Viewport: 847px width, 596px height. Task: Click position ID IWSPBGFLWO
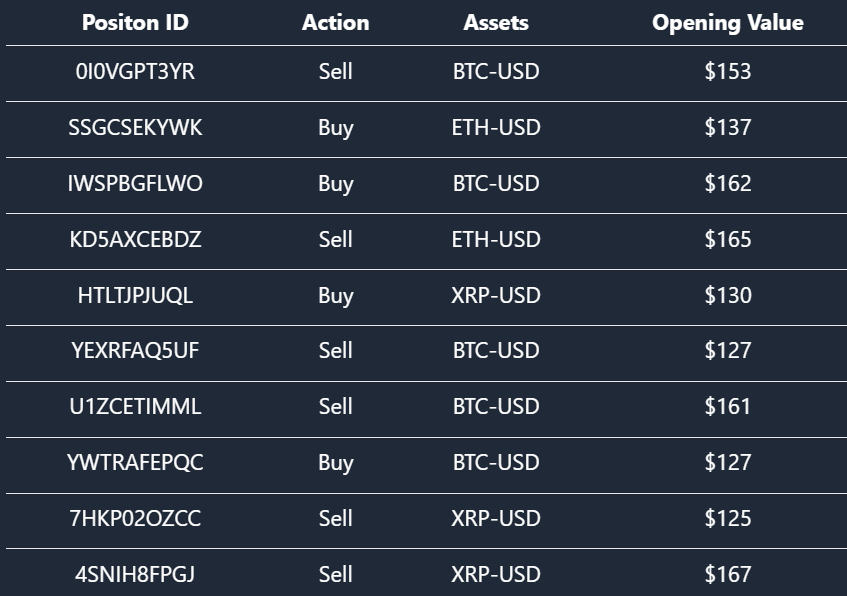pos(135,184)
